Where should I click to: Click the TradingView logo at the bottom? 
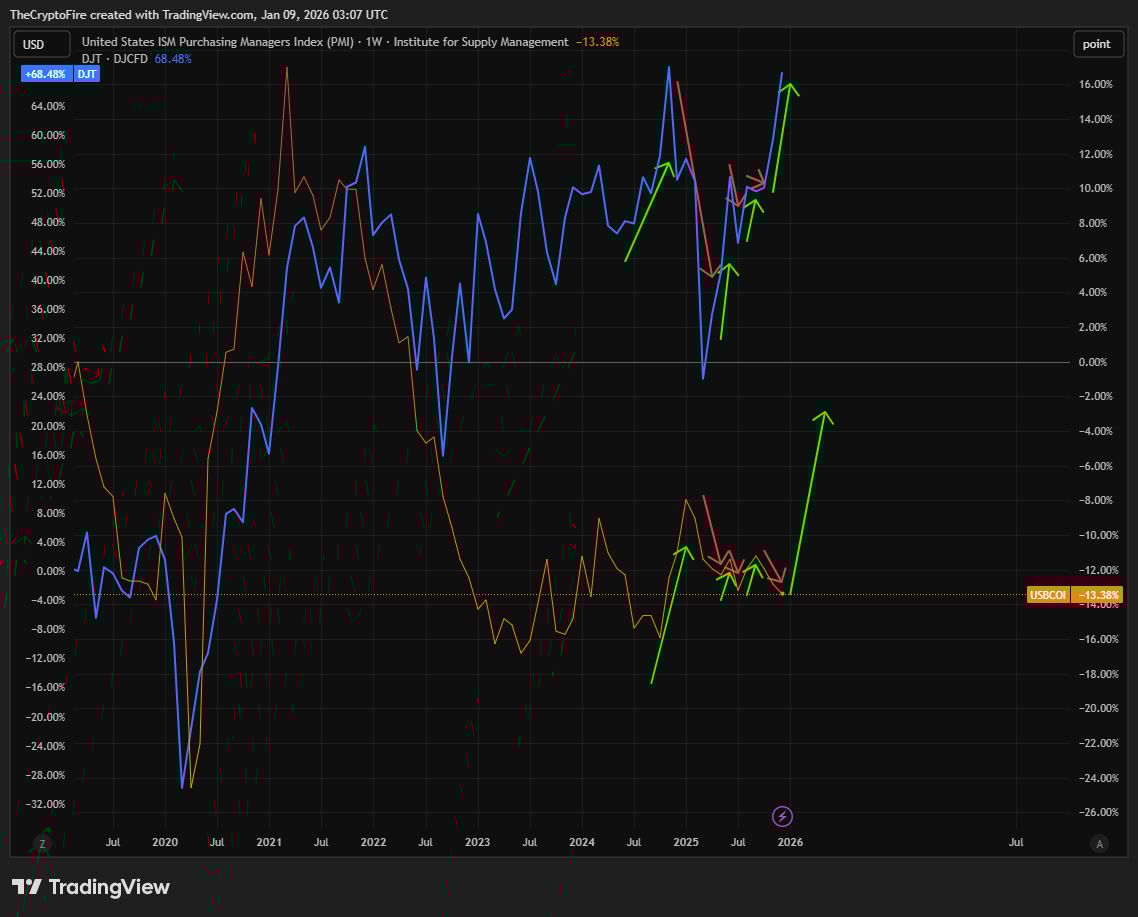pos(91,887)
